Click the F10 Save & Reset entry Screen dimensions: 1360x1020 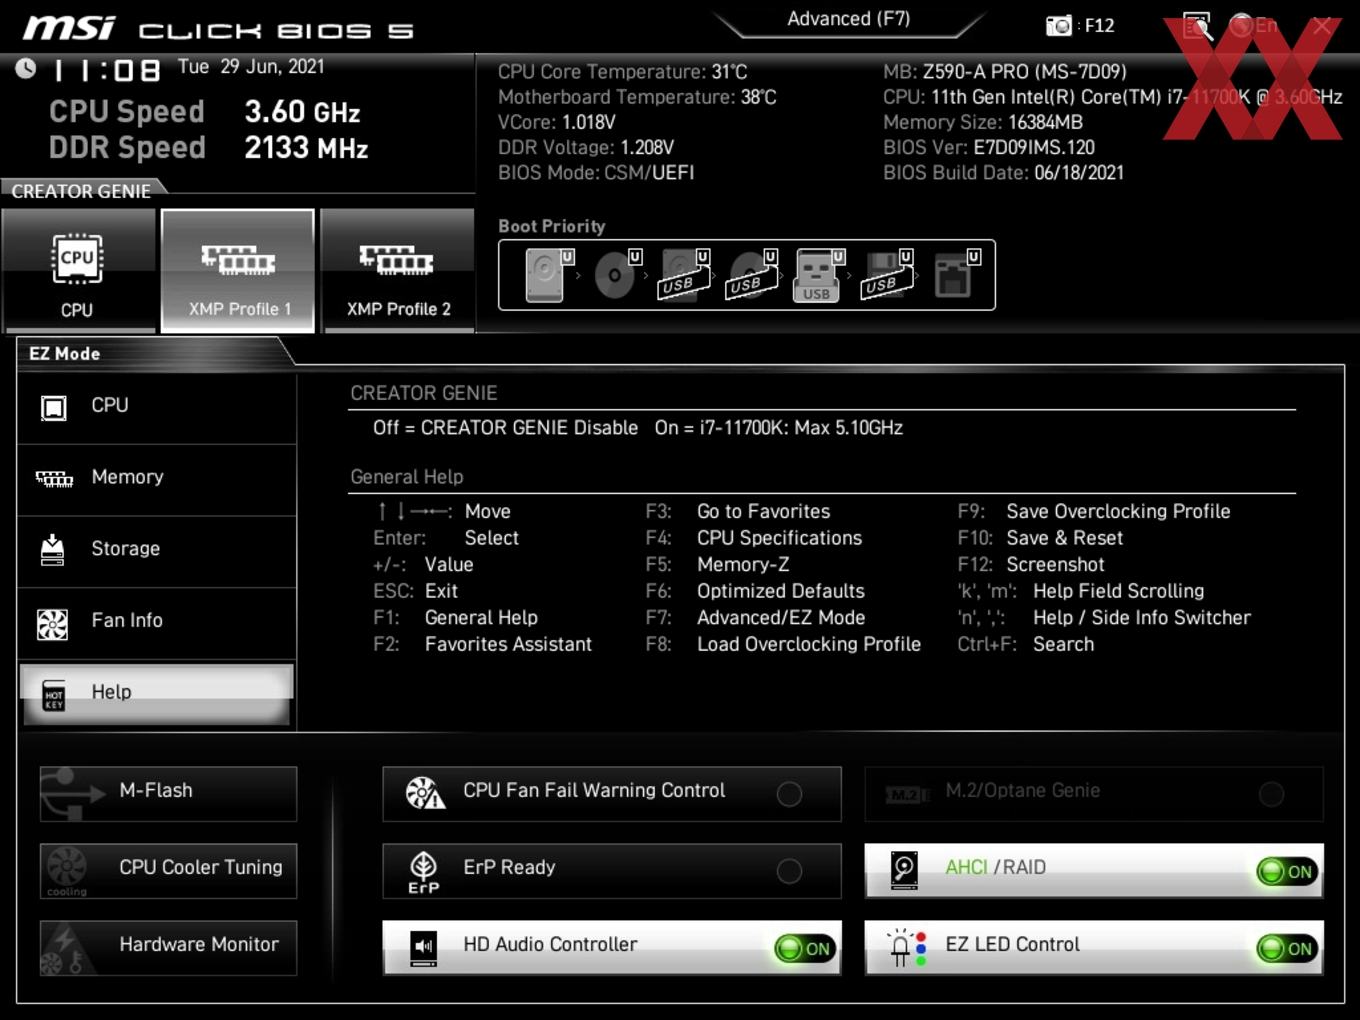1040,539
